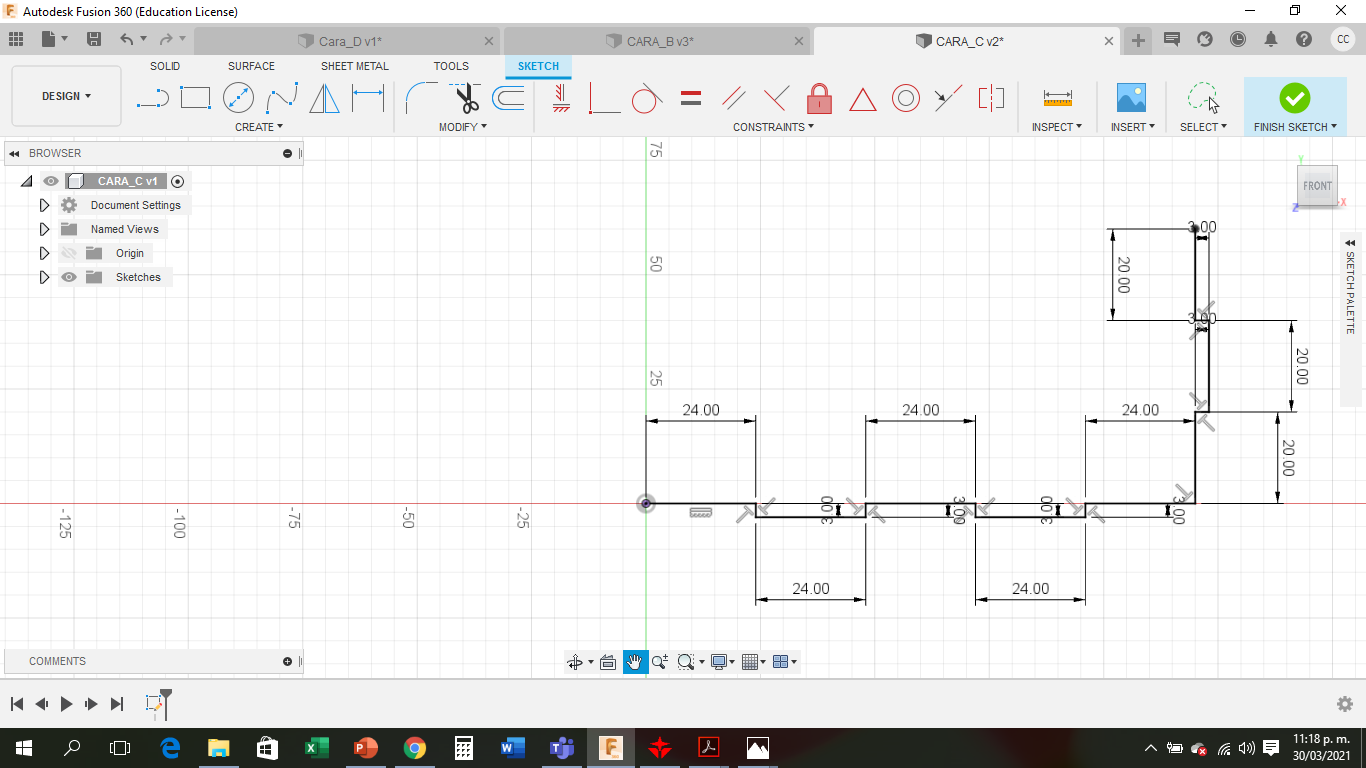Toggle visibility of the Sketches folder
The image size is (1366, 768).
[69, 277]
